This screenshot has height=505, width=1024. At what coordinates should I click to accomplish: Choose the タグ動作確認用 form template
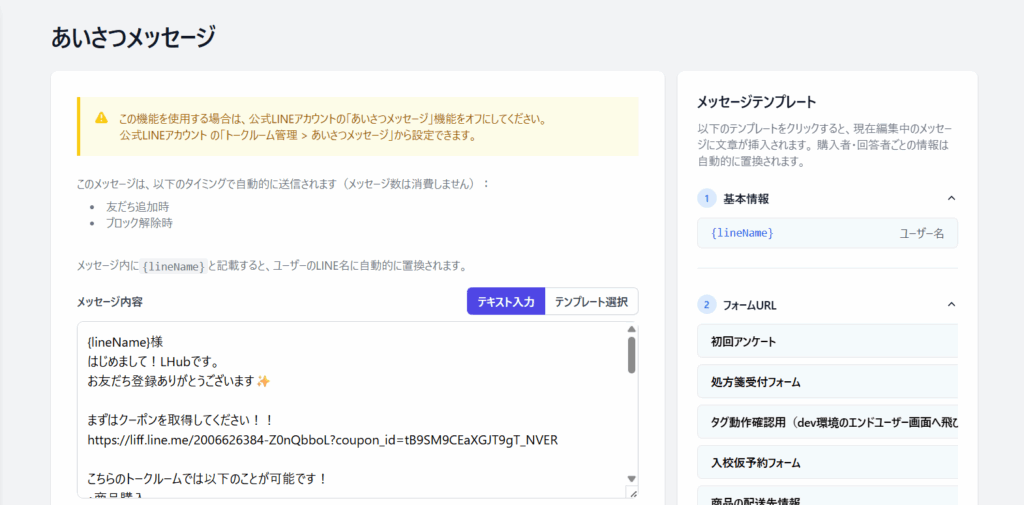point(826,423)
